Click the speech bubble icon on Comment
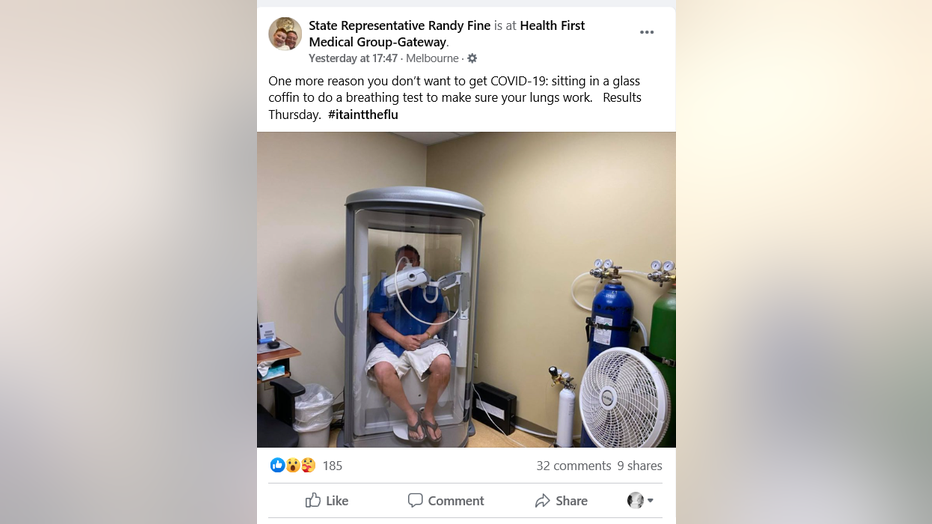The height and width of the screenshot is (524, 932). [x=415, y=500]
